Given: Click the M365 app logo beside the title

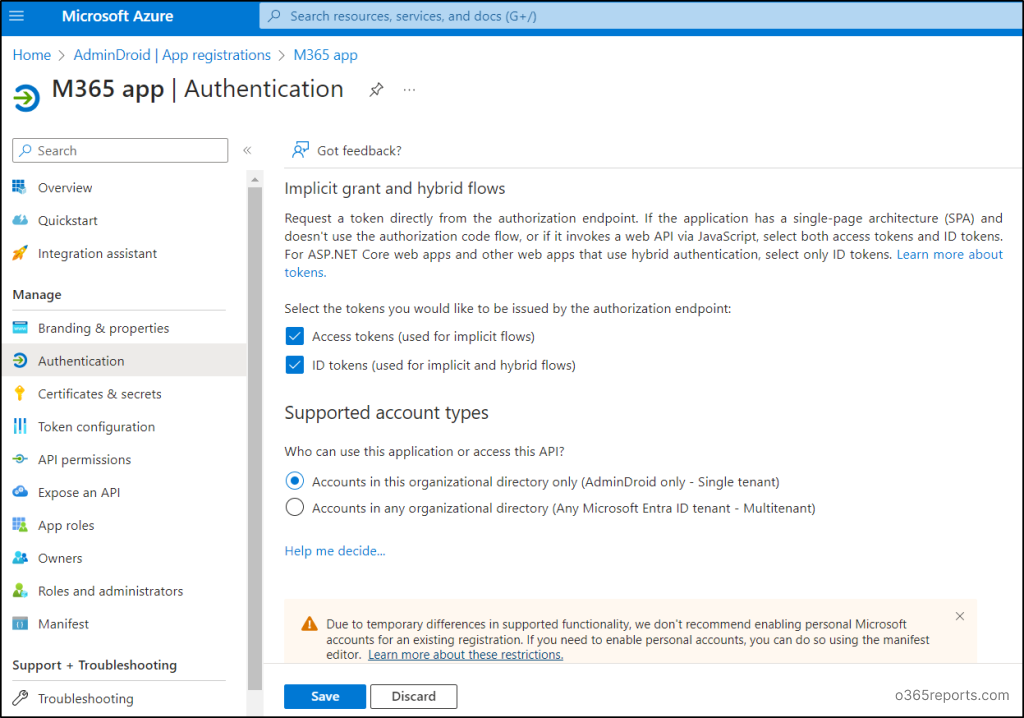Looking at the screenshot, I should click(x=27, y=98).
